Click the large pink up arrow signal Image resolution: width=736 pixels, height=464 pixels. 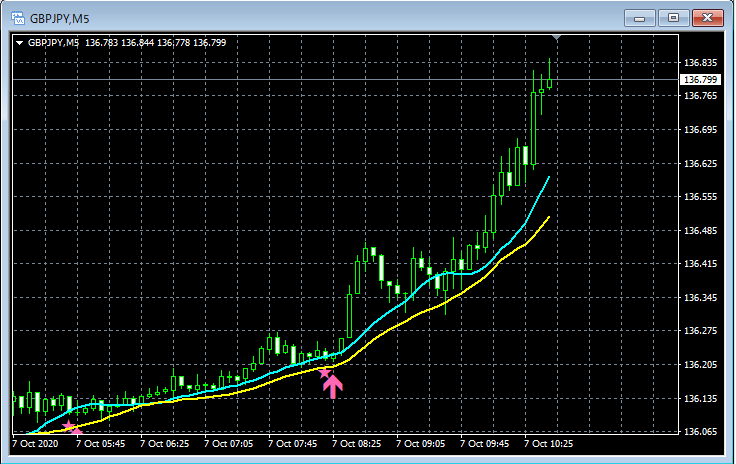click(333, 387)
